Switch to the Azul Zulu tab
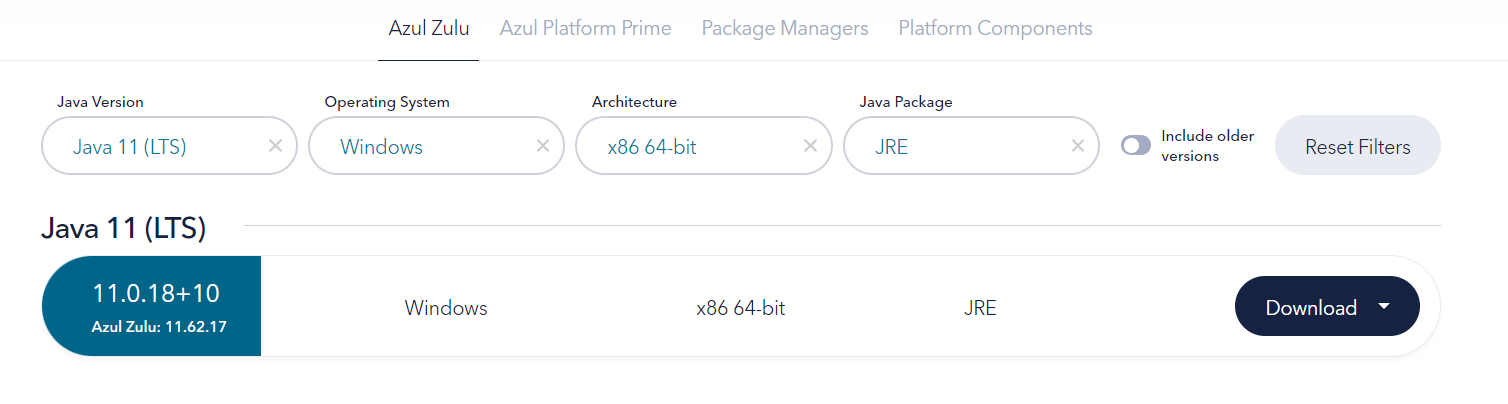The width and height of the screenshot is (1508, 404). (429, 28)
